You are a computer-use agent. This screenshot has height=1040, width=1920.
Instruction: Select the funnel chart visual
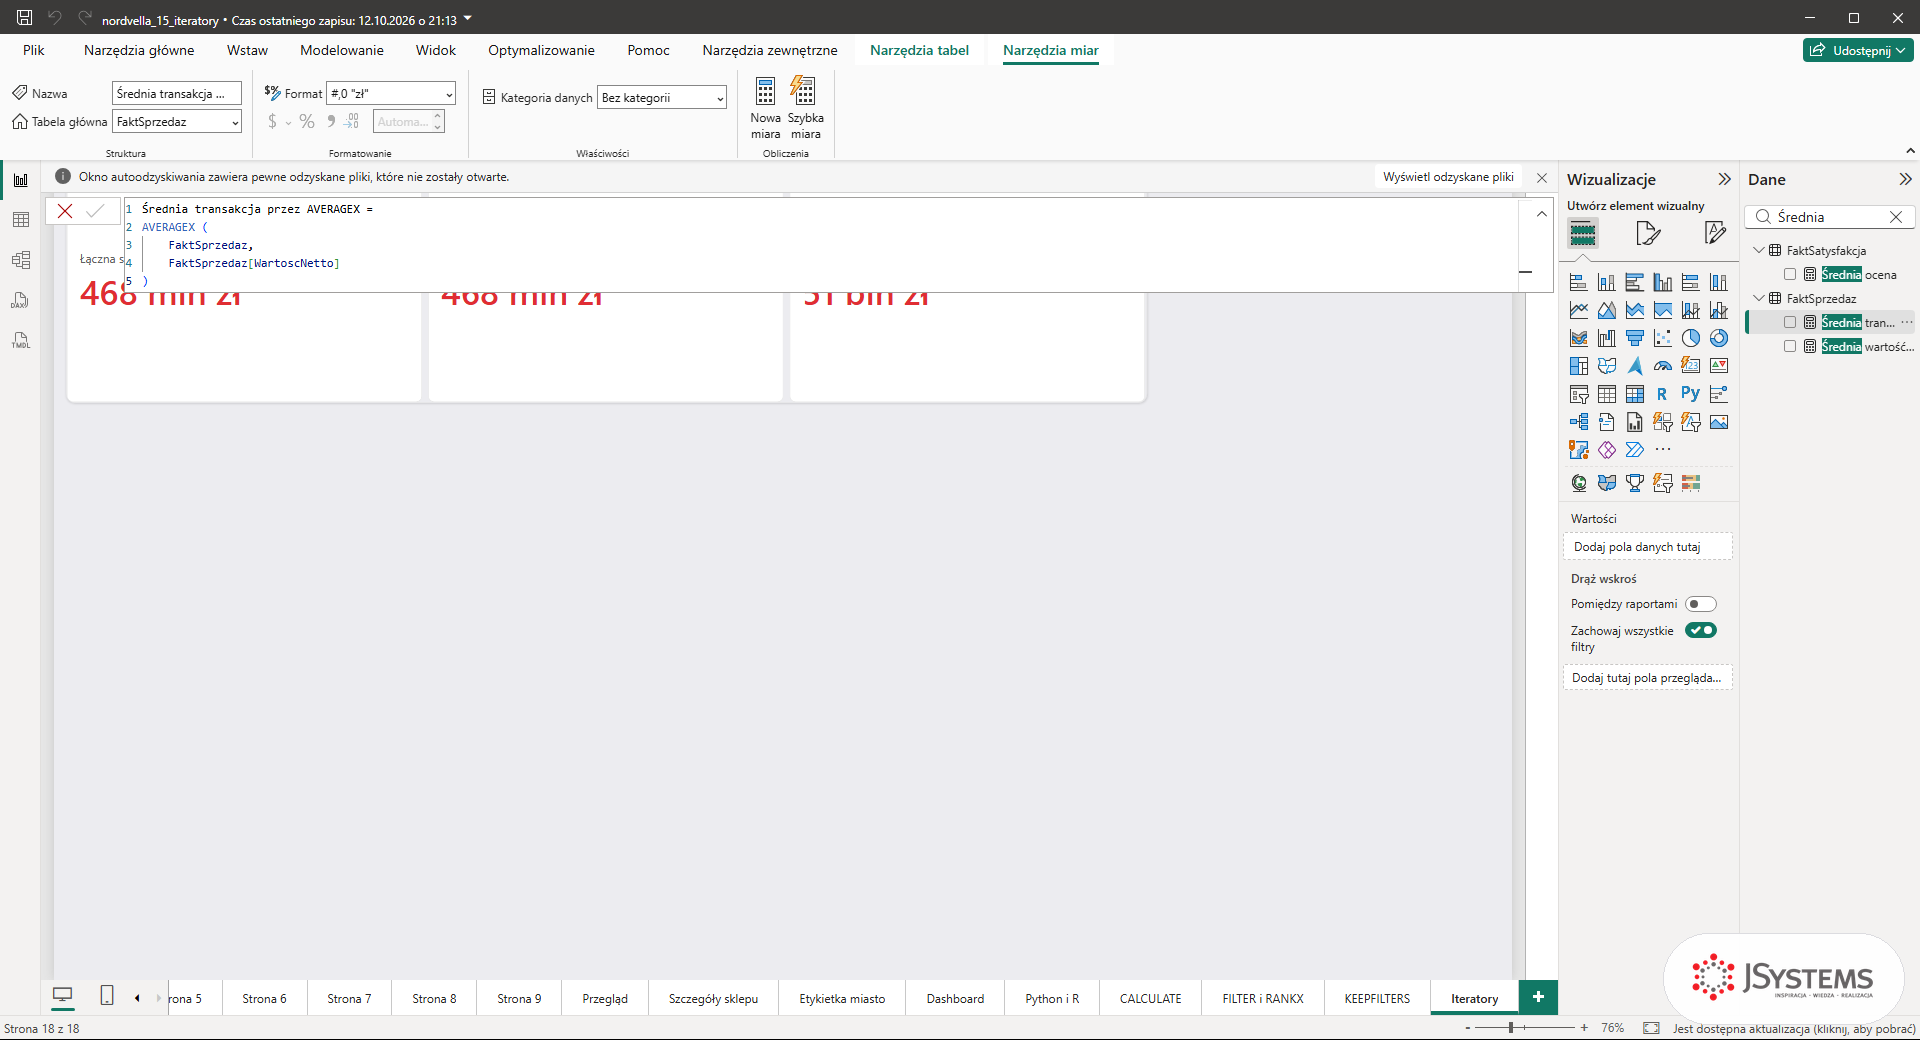point(1634,338)
